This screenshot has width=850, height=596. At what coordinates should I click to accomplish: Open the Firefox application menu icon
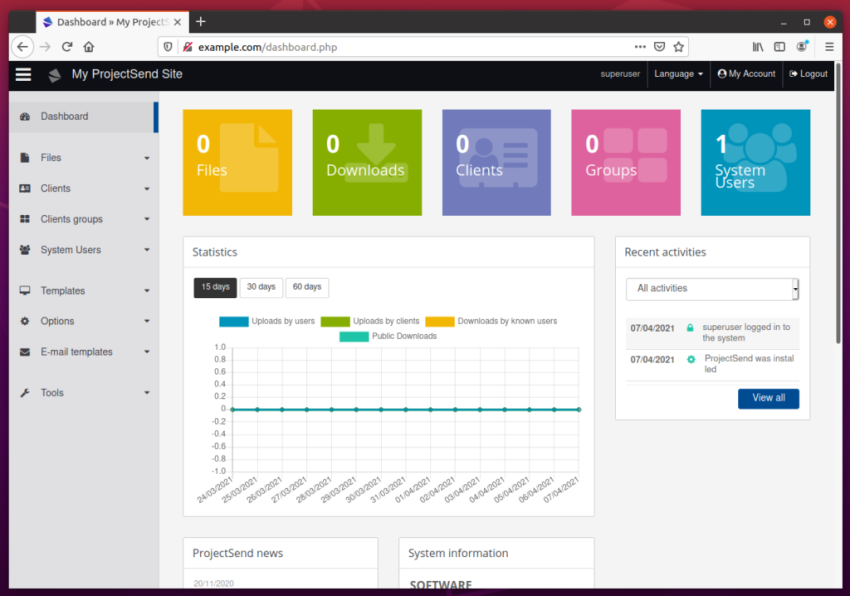(829, 47)
